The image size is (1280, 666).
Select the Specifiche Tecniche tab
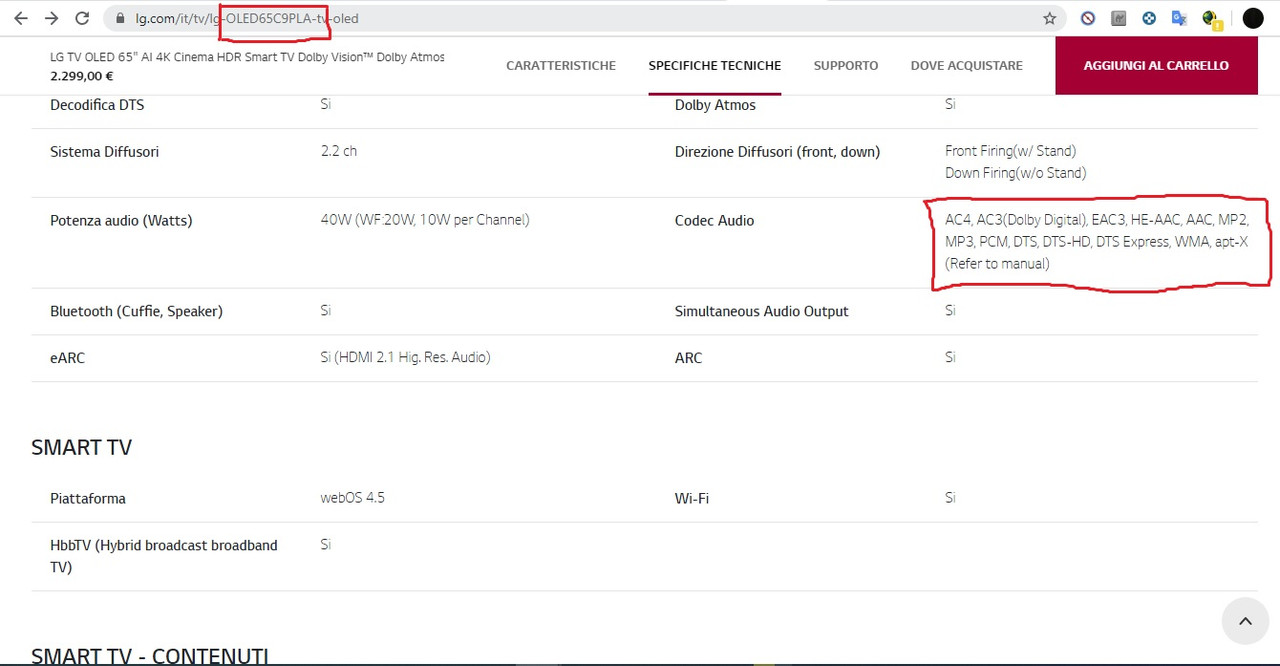714,65
